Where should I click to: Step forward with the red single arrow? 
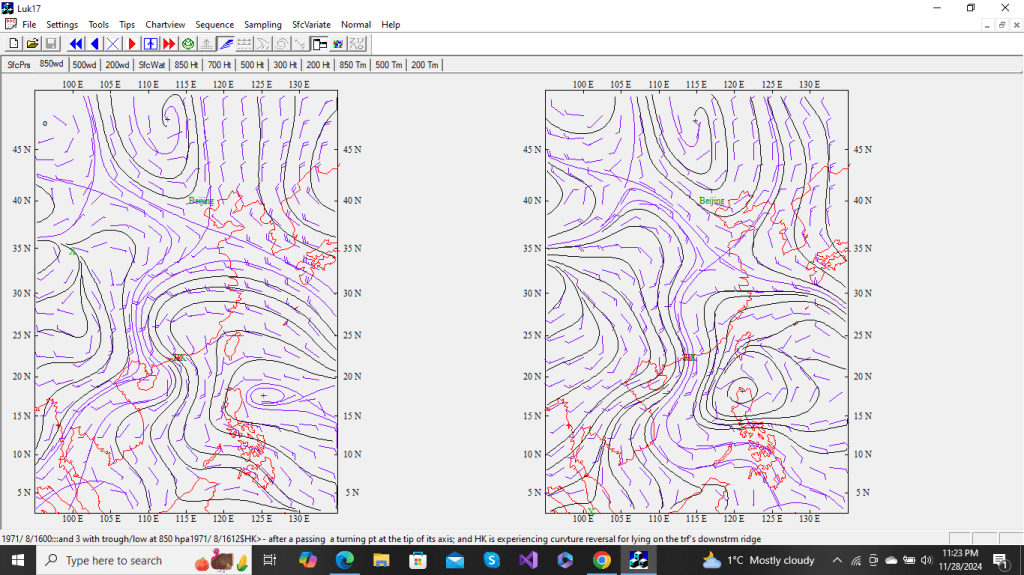(131, 44)
